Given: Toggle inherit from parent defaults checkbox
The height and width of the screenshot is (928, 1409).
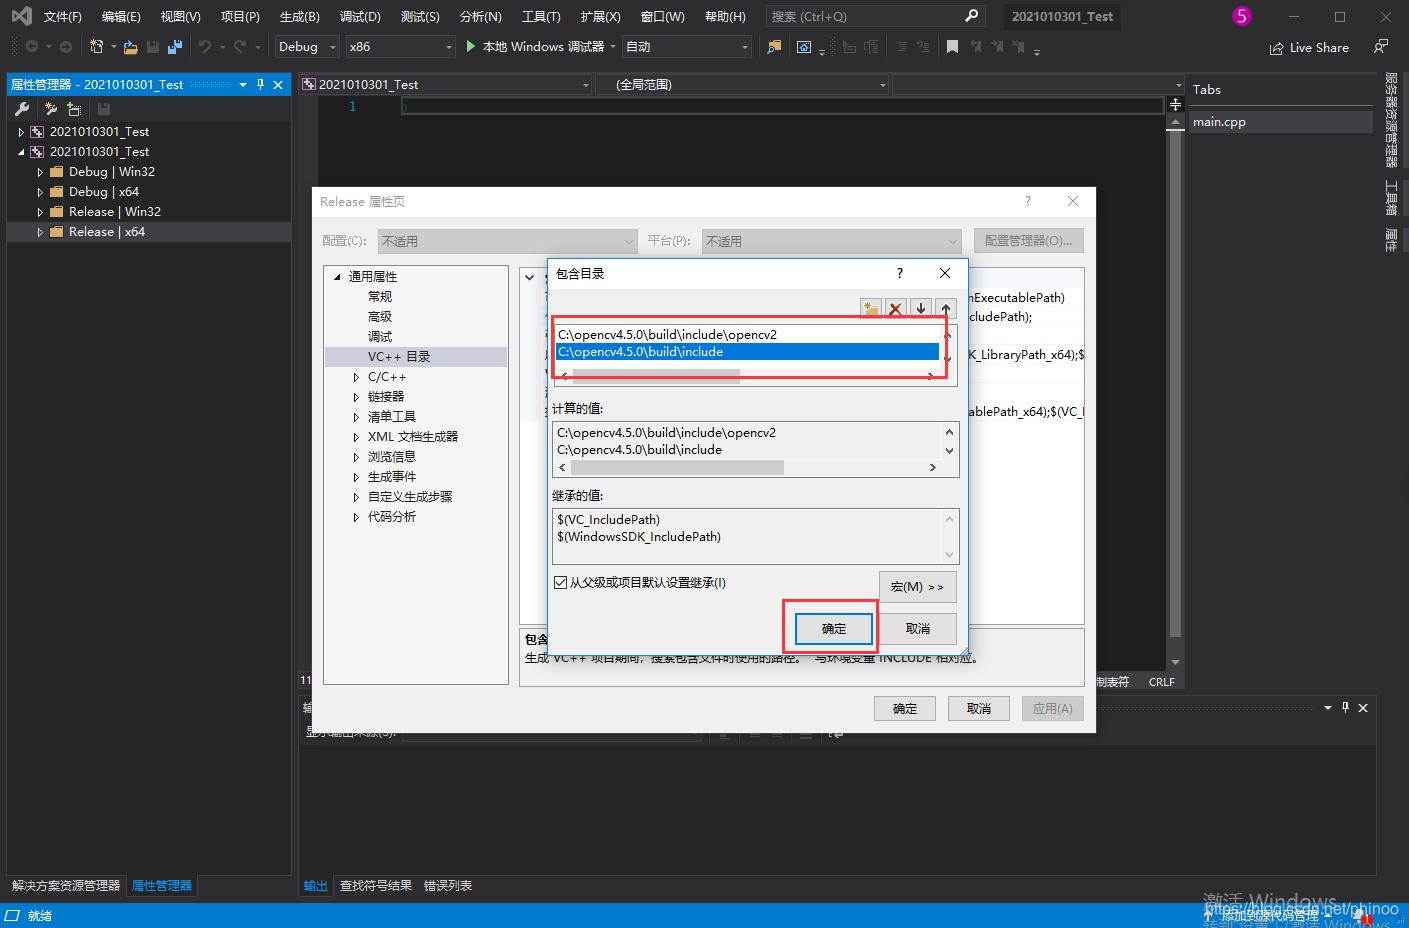Looking at the screenshot, I should click(560, 582).
